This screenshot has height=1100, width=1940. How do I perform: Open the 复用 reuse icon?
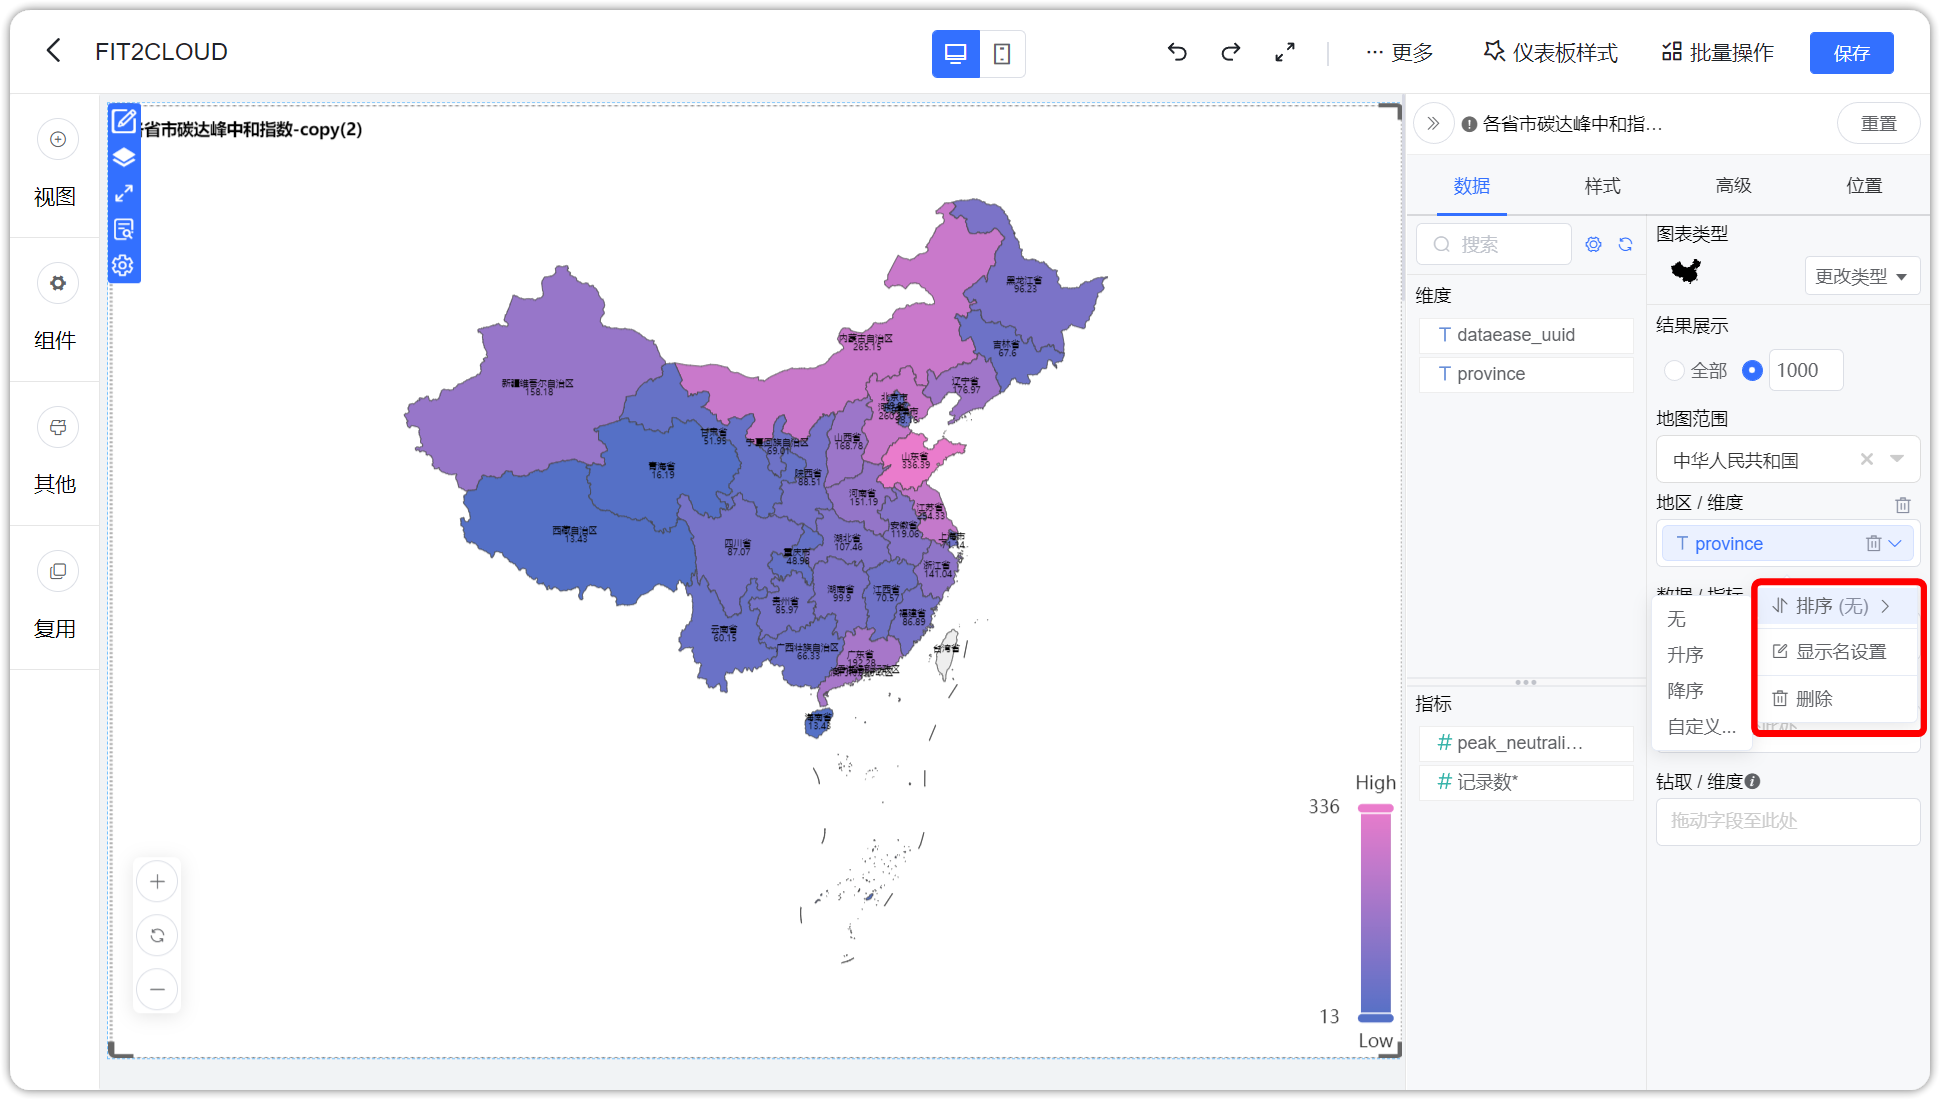click(58, 571)
